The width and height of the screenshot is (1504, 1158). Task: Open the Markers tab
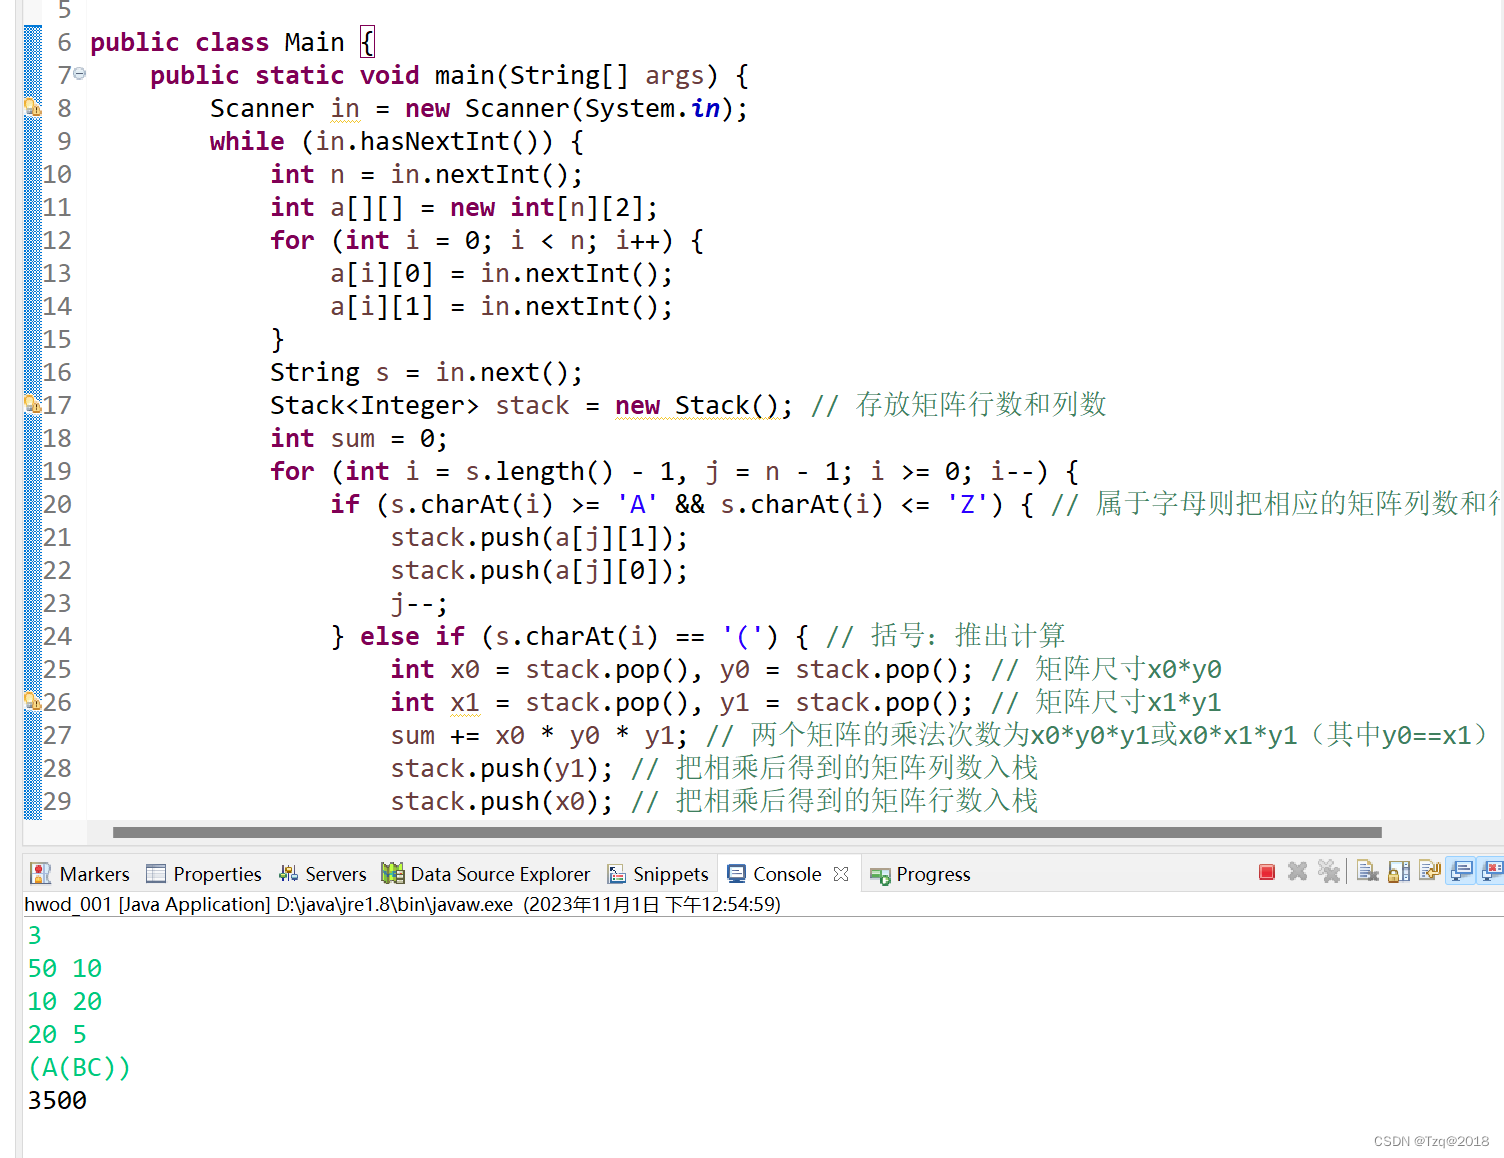(80, 874)
